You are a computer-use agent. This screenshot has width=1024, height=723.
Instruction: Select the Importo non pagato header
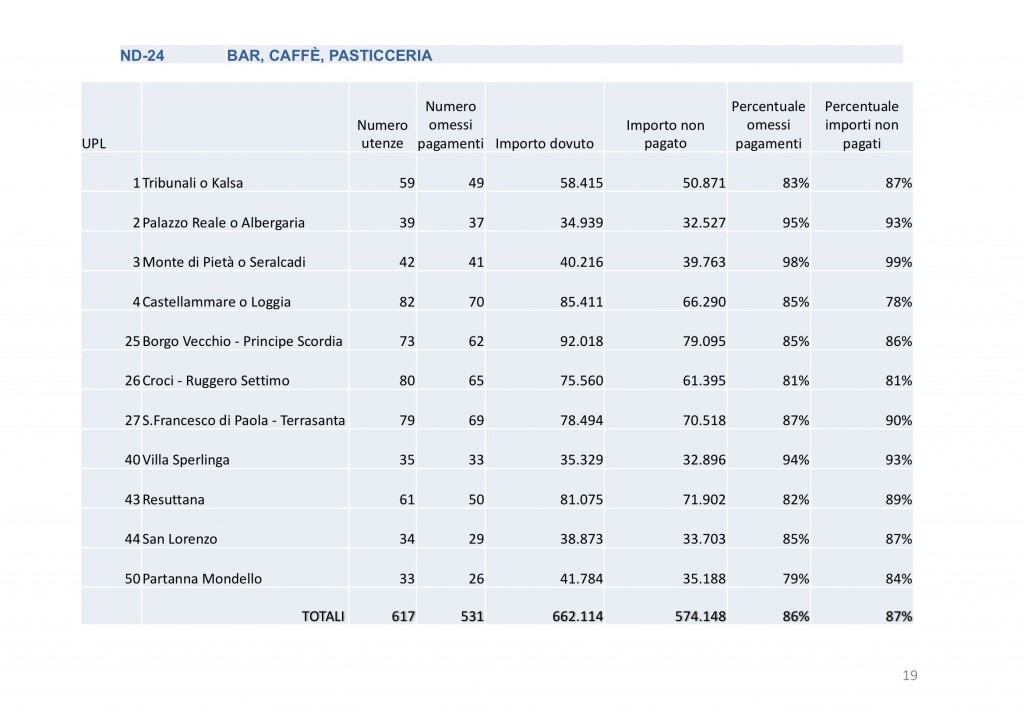click(x=665, y=134)
